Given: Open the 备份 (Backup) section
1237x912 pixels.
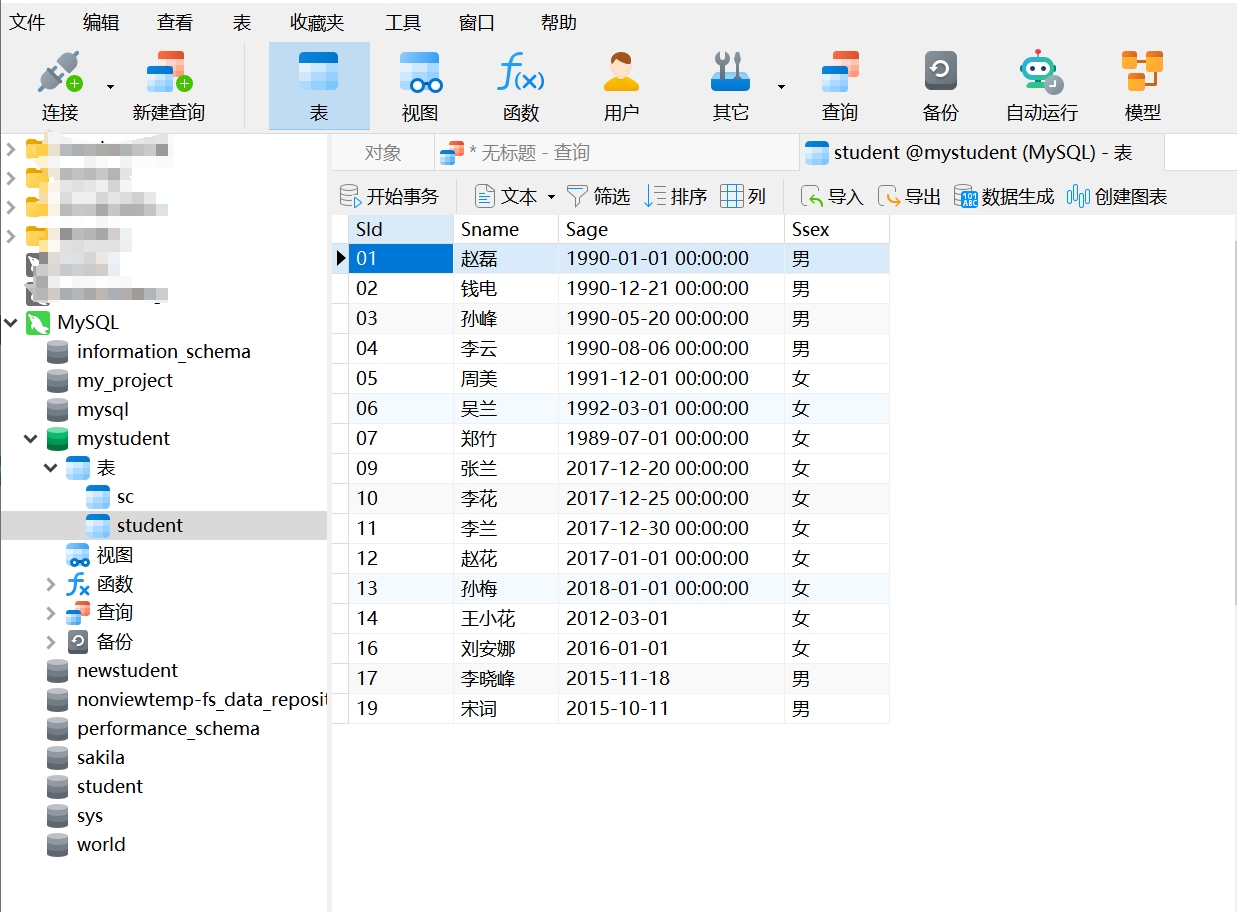Looking at the screenshot, I should [939, 85].
